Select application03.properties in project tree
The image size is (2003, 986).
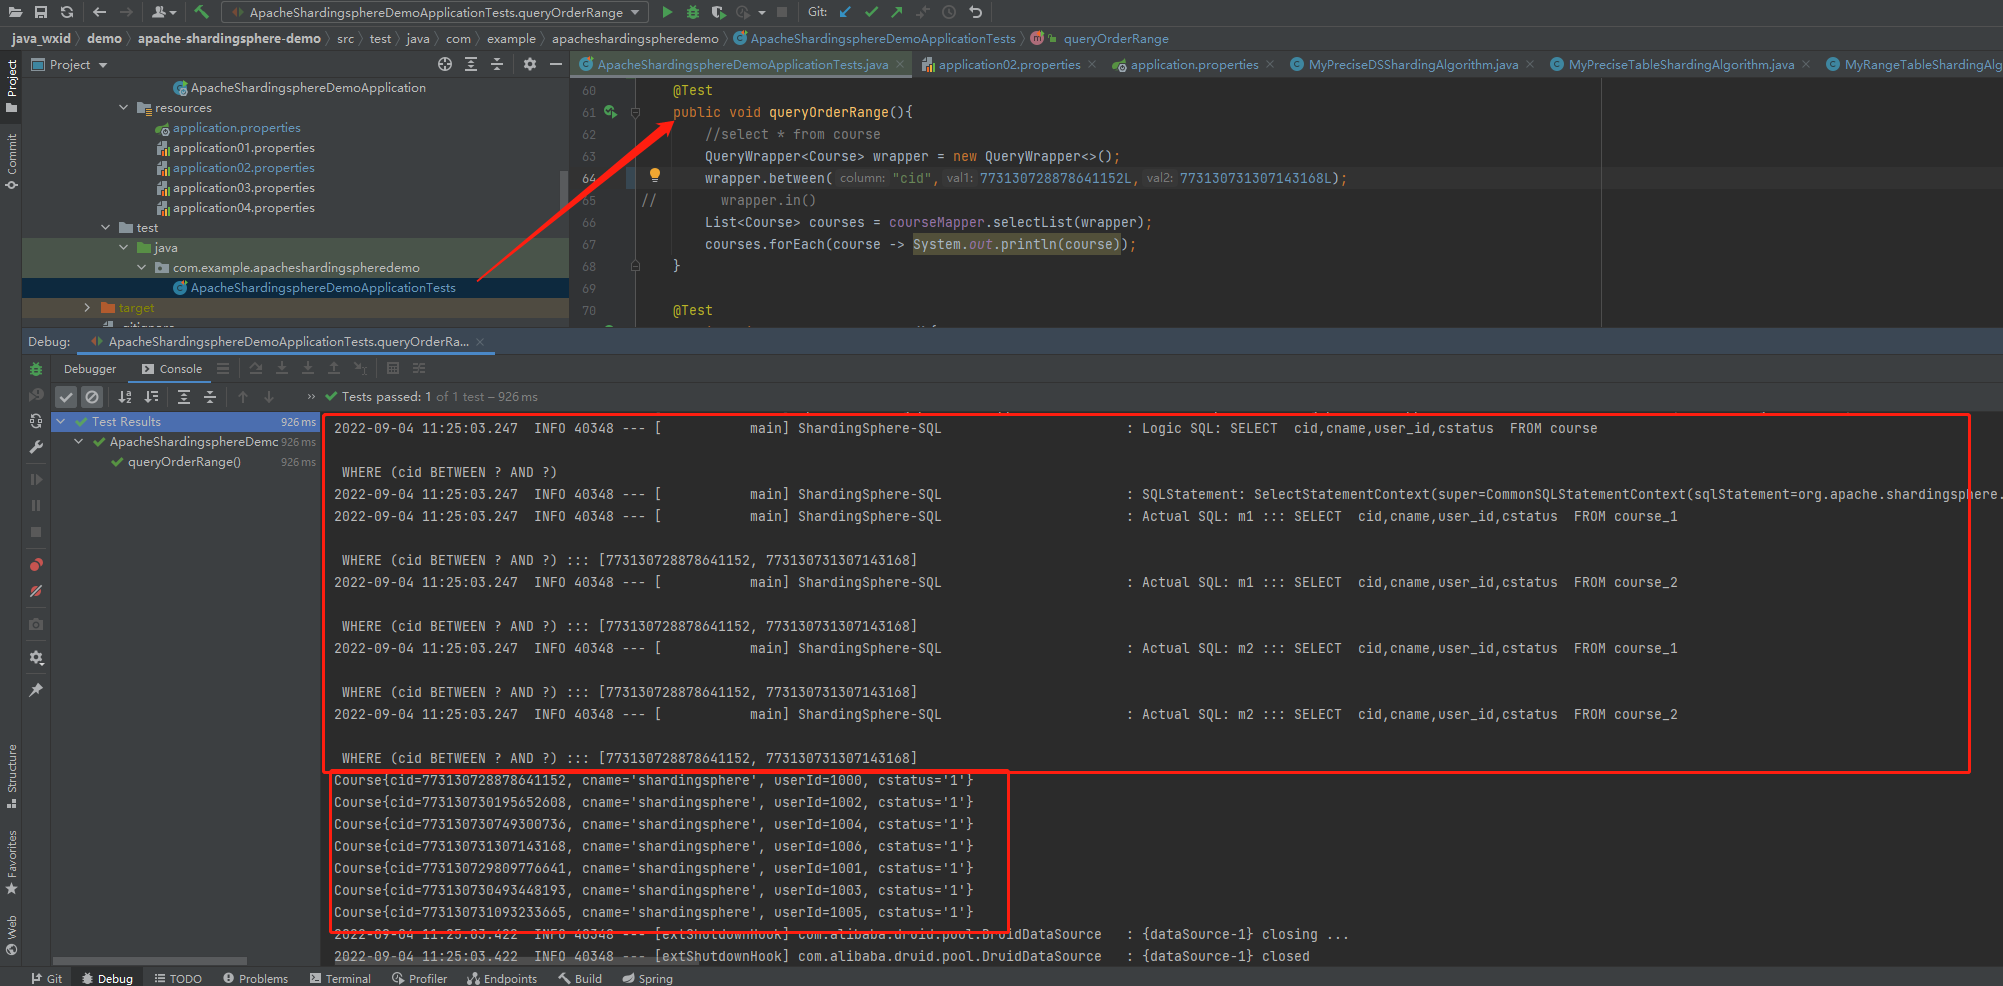(x=243, y=187)
